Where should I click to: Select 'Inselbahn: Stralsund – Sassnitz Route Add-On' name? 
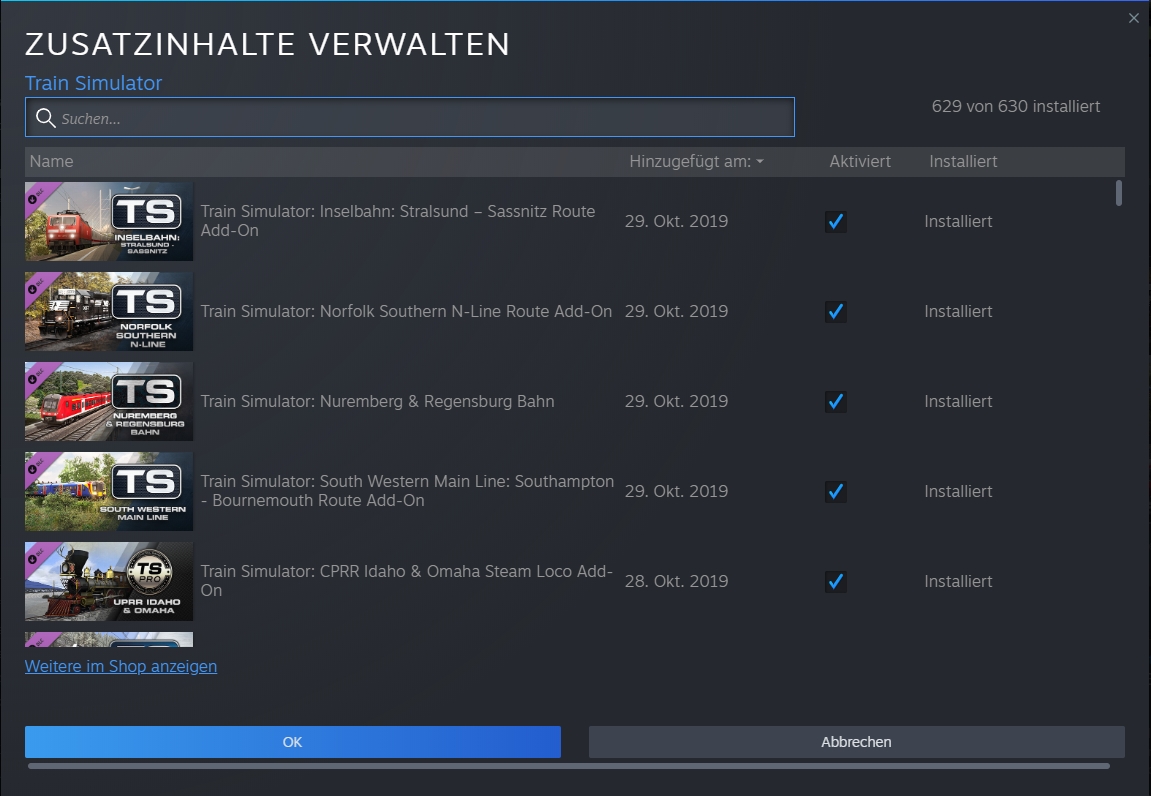pyautogui.click(x=398, y=220)
